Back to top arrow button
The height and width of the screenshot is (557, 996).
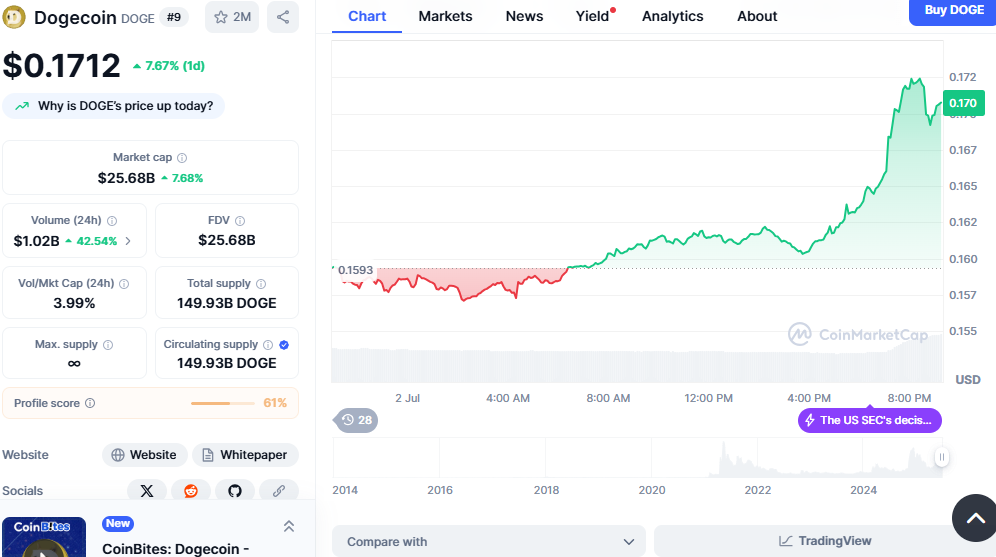(x=974, y=518)
